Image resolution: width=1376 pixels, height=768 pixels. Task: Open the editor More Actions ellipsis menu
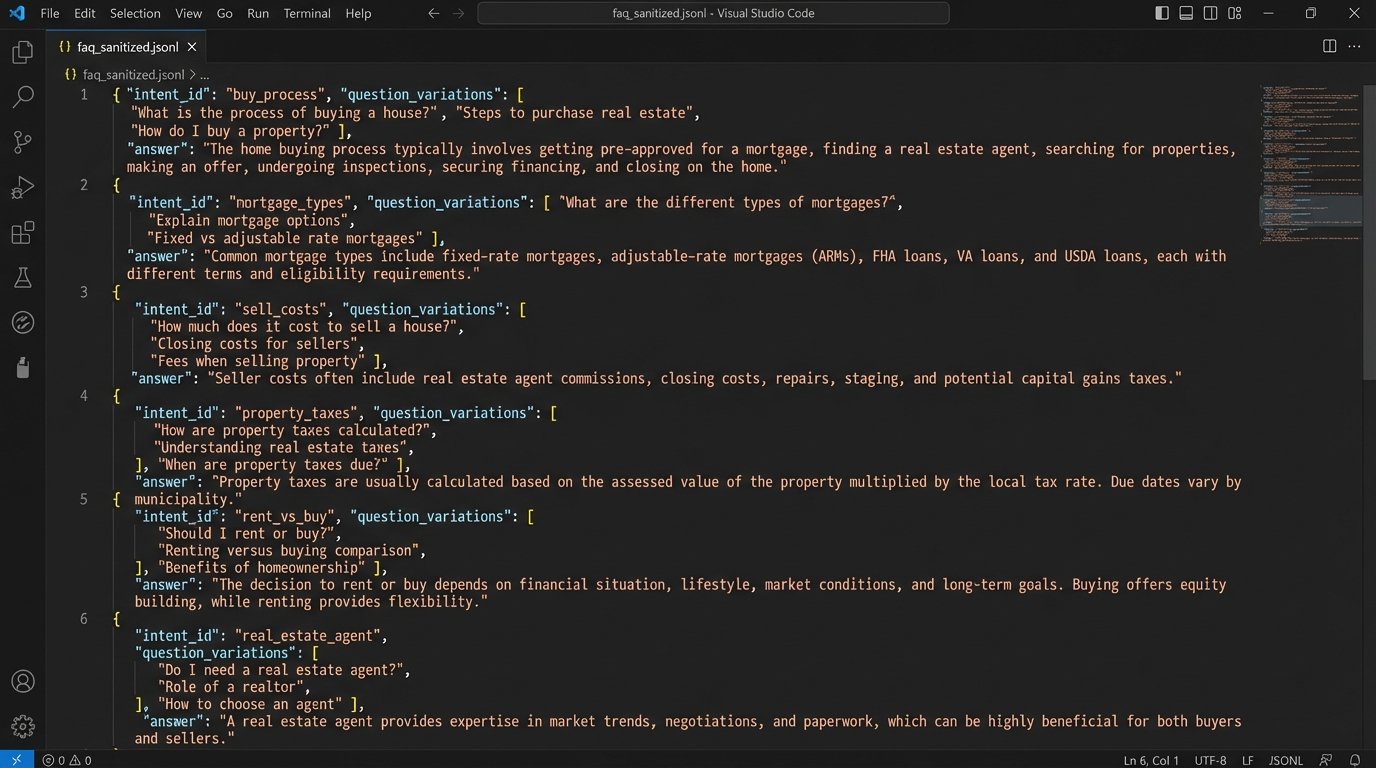click(1354, 46)
